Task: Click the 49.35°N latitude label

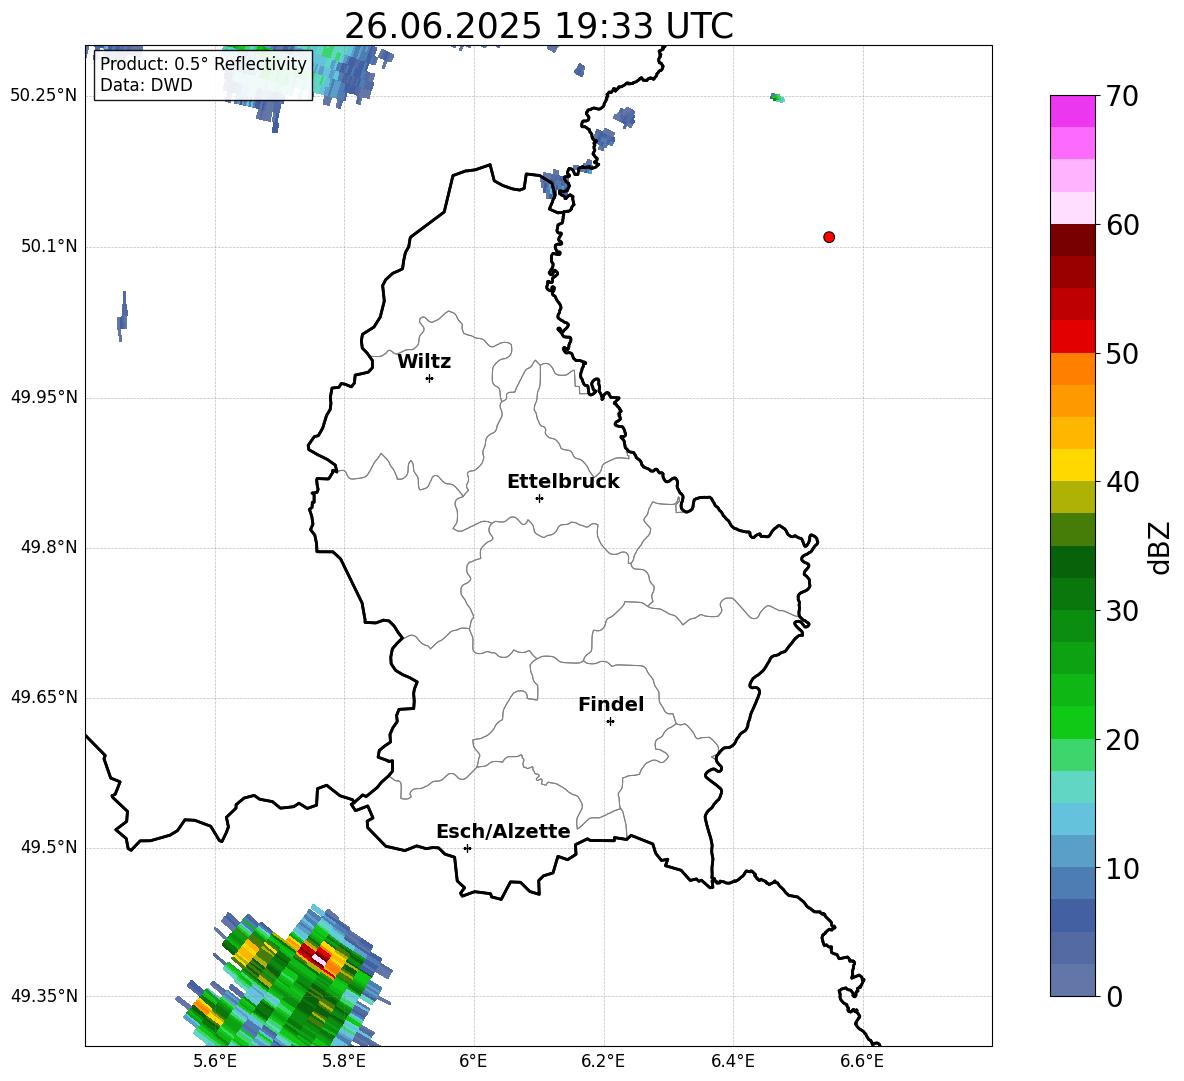Action: pos(44,996)
